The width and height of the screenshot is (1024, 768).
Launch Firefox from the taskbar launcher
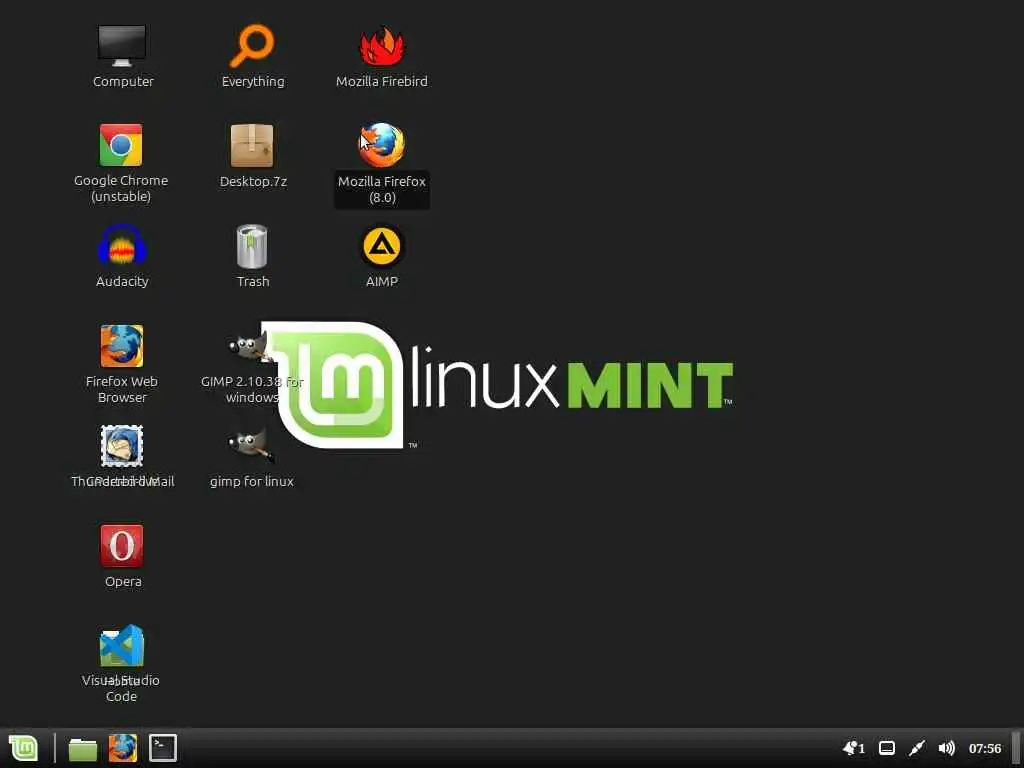click(x=123, y=748)
